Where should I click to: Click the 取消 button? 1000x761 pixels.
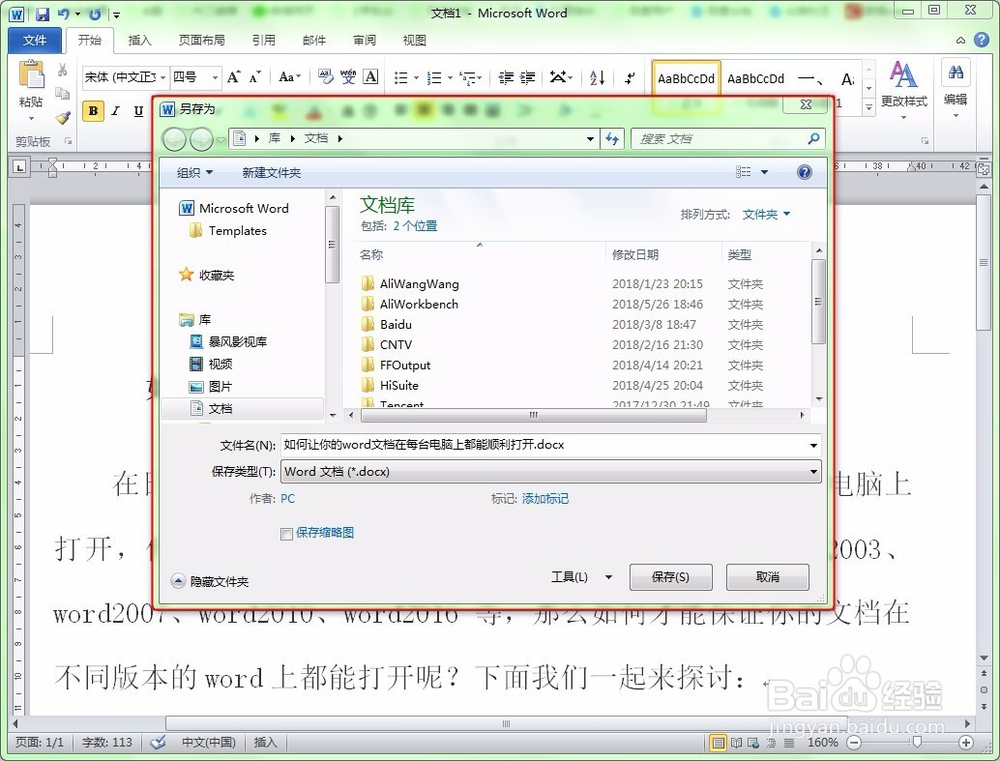point(767,577)
